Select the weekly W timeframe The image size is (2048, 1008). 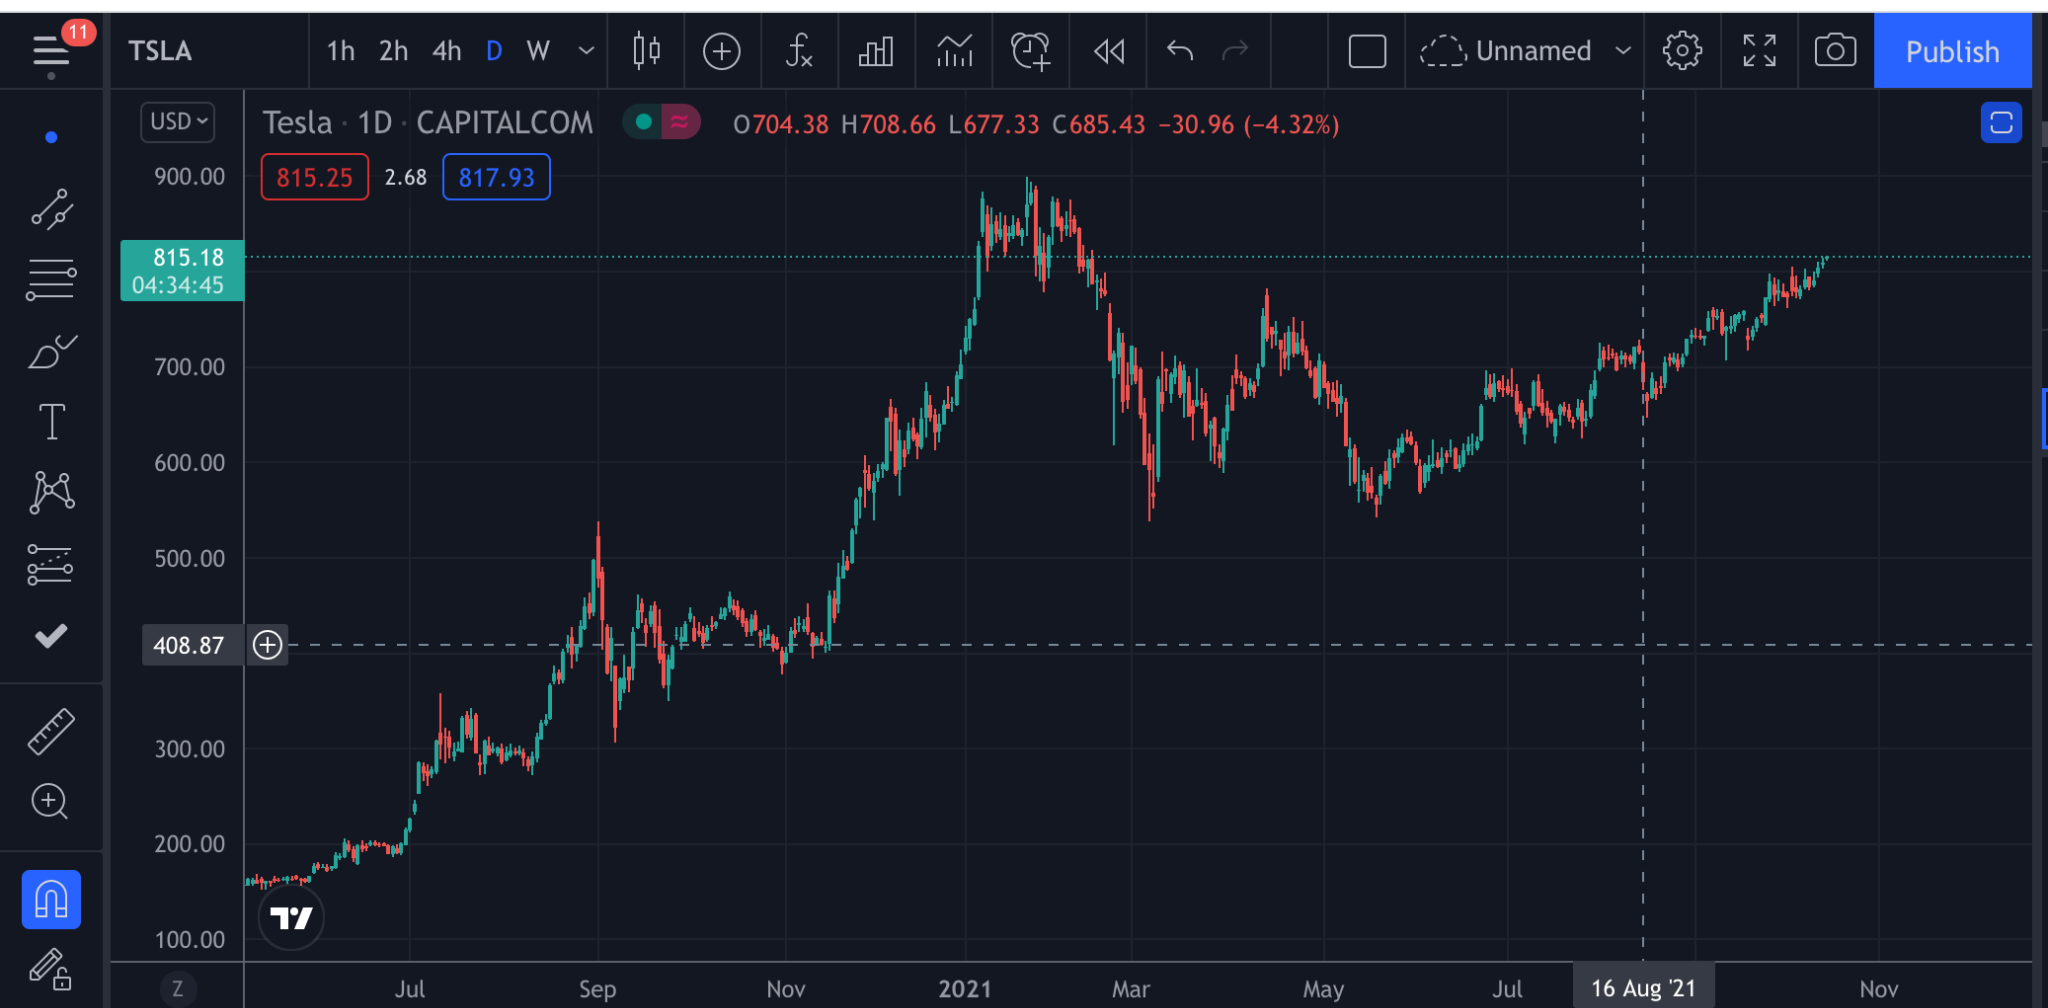(x=538, y=51)
